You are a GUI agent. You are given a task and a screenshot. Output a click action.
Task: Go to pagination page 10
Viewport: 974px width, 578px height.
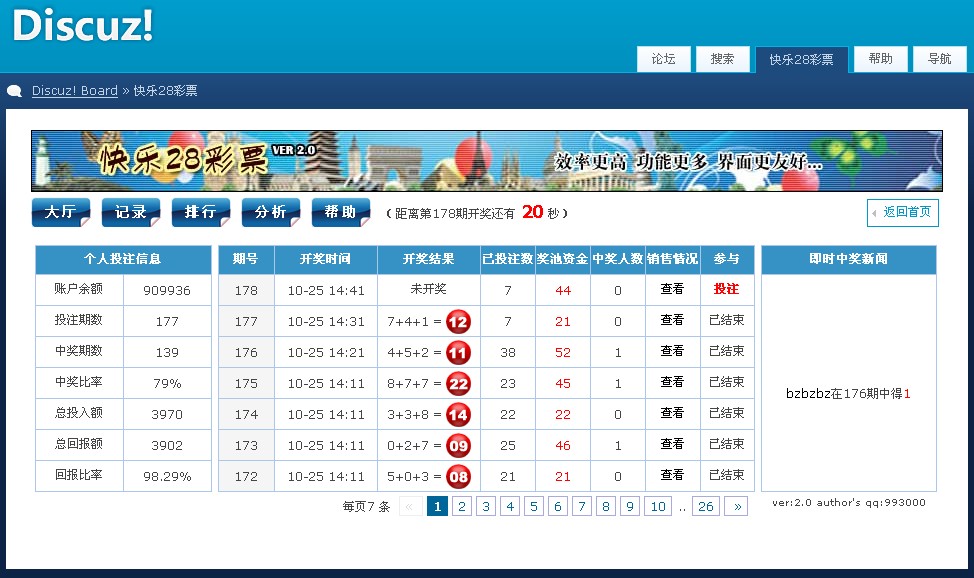tap(658, 507)
